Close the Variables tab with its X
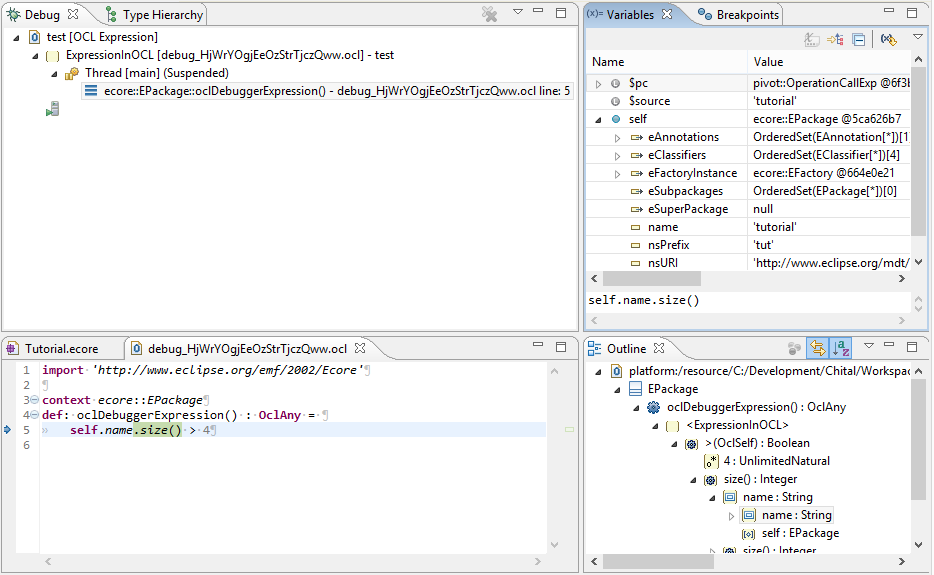The height and width of the screenshot is (575, 934). (667, 13)
